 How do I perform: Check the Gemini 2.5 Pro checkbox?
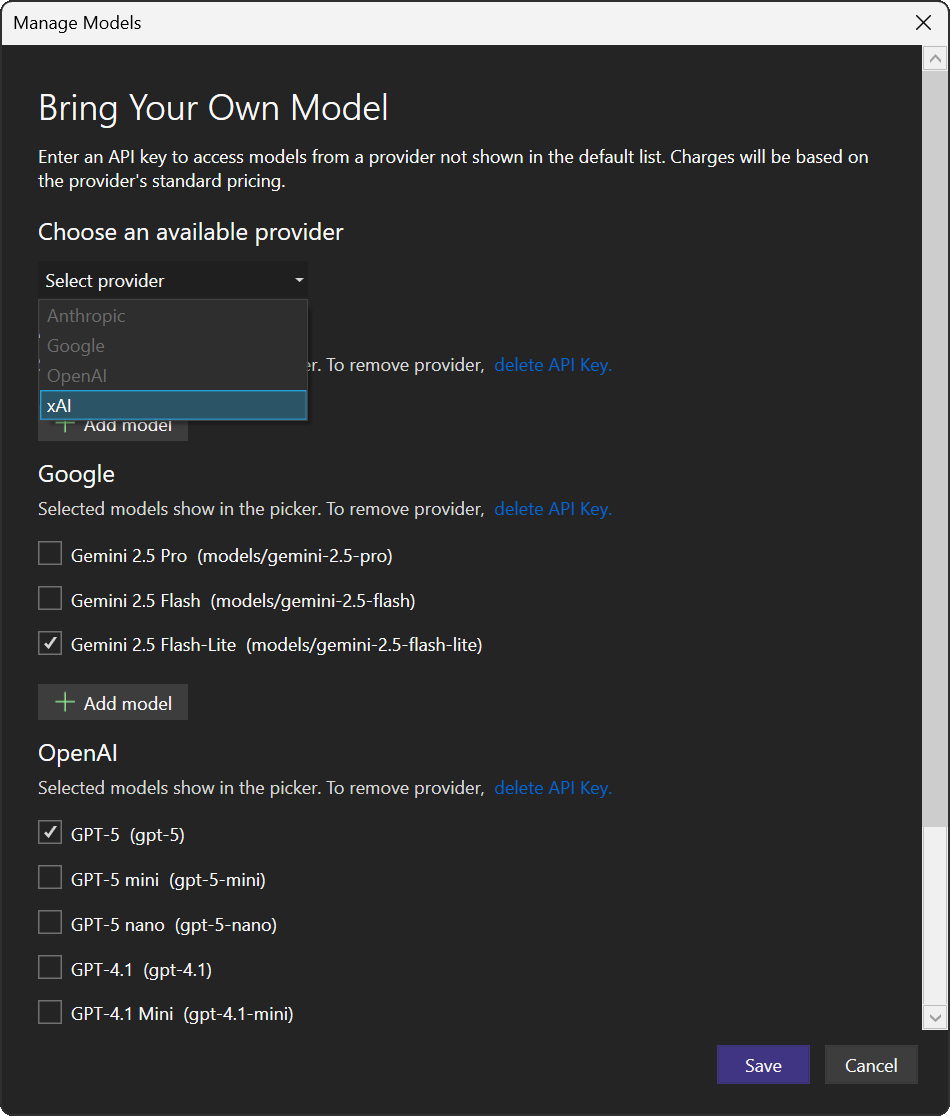tap(50, 553)
